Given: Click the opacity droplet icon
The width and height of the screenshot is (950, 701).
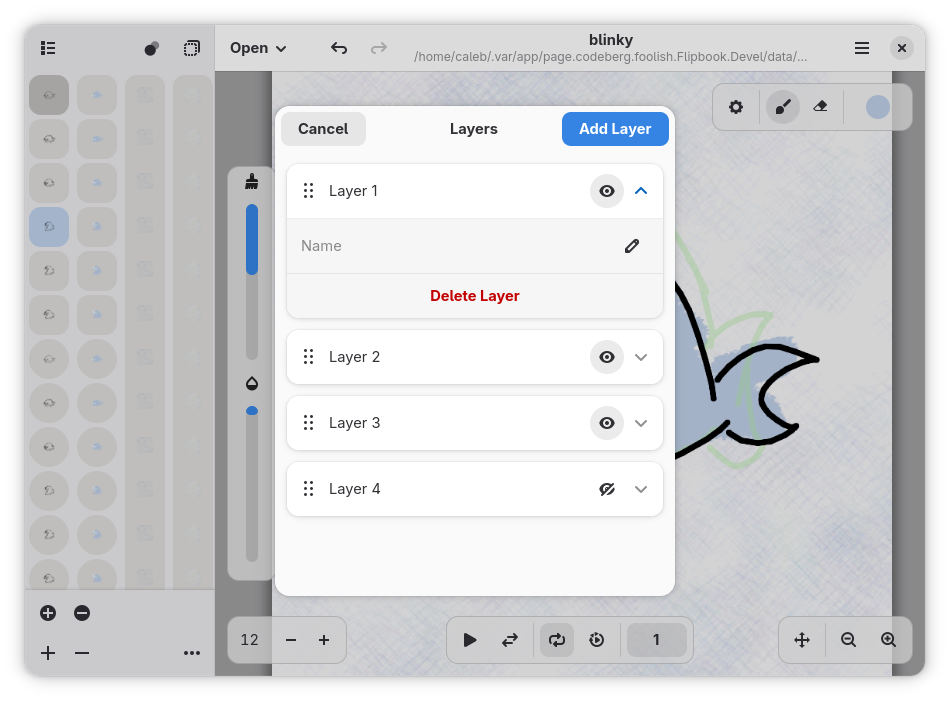Looking at the screenshot, I should (252, 384).
